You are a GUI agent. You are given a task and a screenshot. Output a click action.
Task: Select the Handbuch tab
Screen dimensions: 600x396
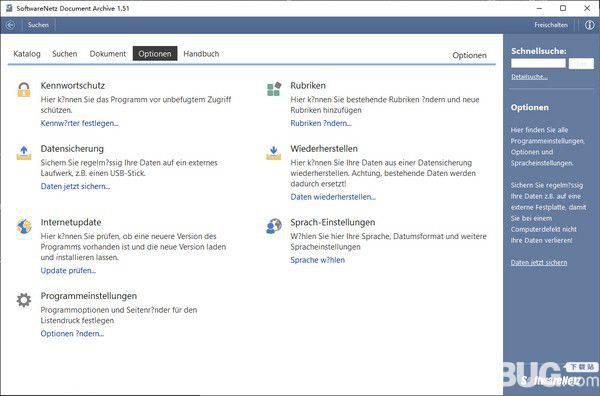pos(201,54)
